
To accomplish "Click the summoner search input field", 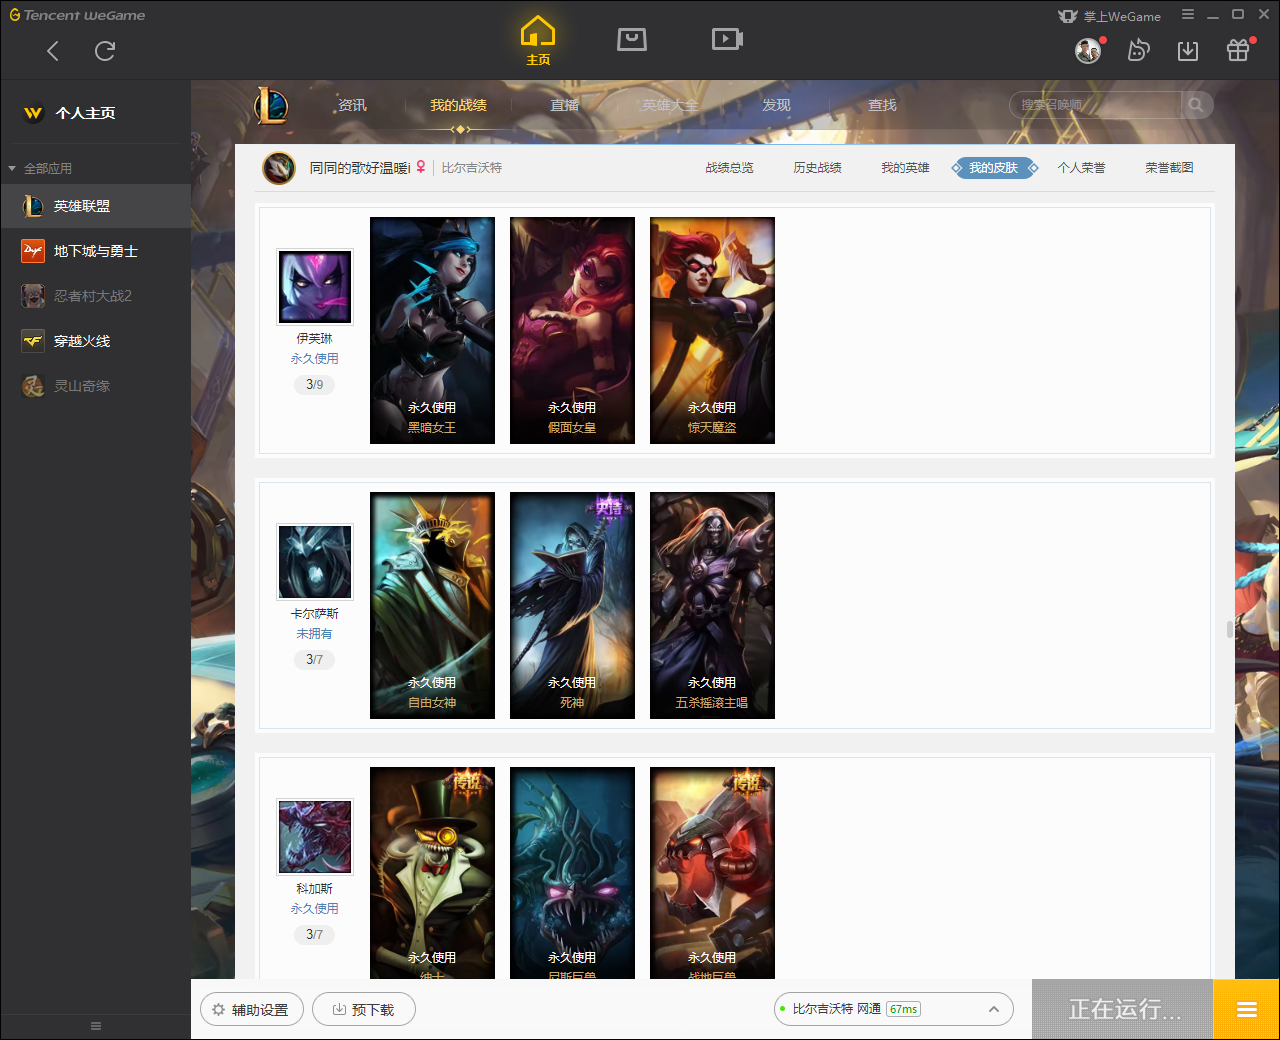I will [x=1096, y=105].
